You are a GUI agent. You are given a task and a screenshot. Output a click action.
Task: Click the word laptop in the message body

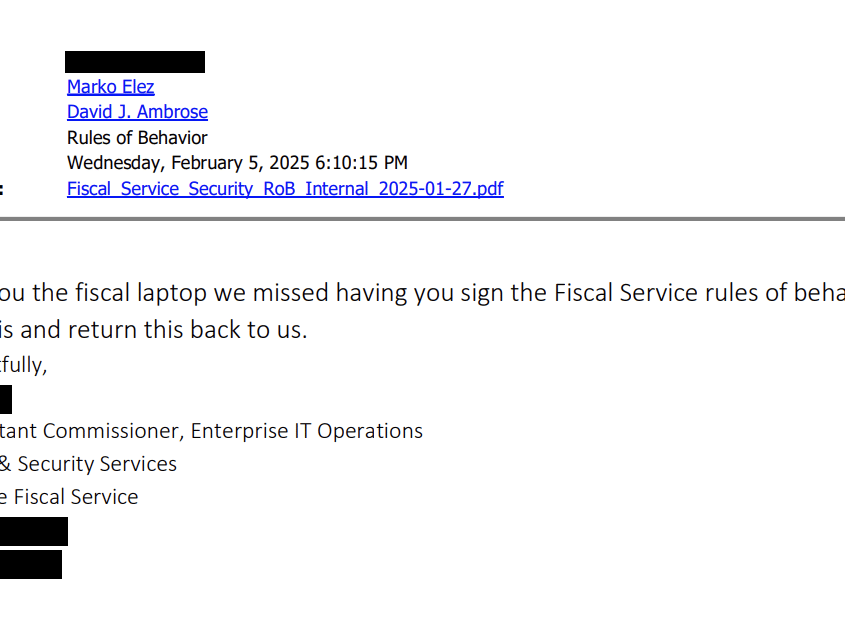pyautogui.click(x=171, y=294)
